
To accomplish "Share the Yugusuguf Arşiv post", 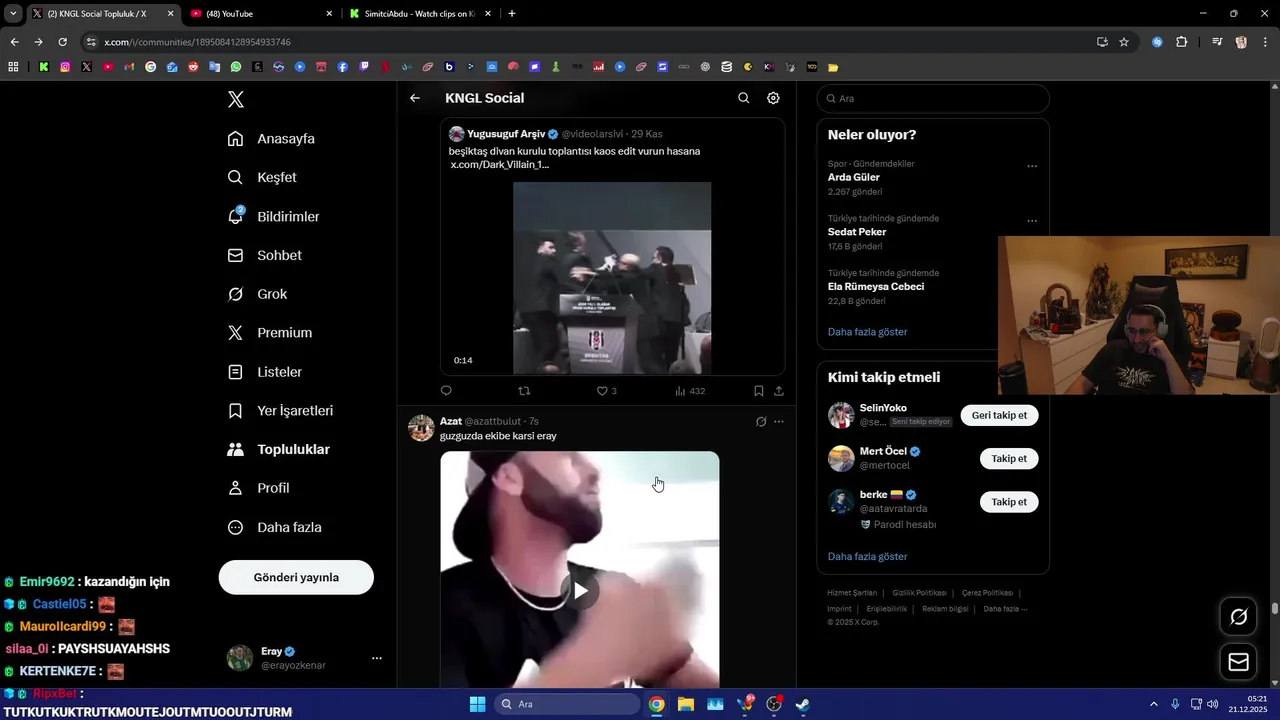I will (x=779, y=391).
